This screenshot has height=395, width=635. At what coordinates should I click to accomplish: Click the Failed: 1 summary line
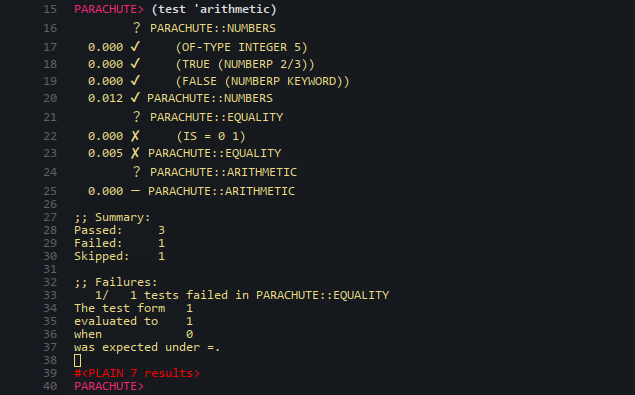[x=119, y=243]
